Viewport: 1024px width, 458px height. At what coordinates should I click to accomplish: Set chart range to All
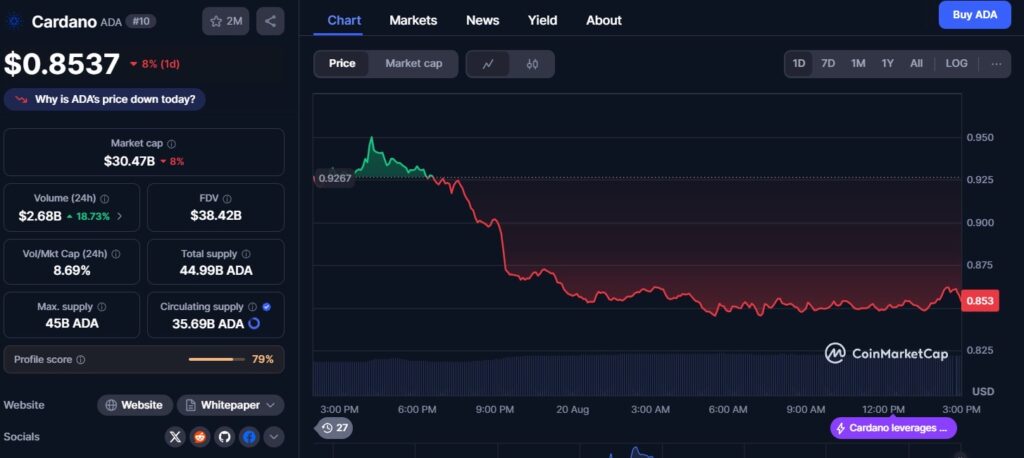point(916,63)
